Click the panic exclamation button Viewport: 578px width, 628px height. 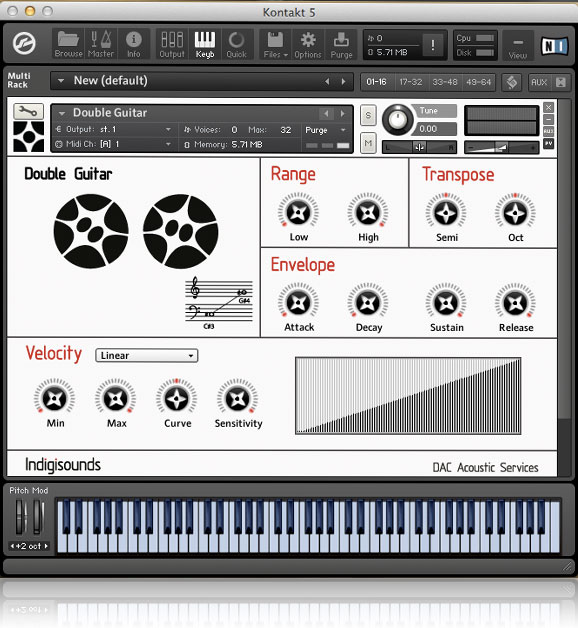point(433,45)
